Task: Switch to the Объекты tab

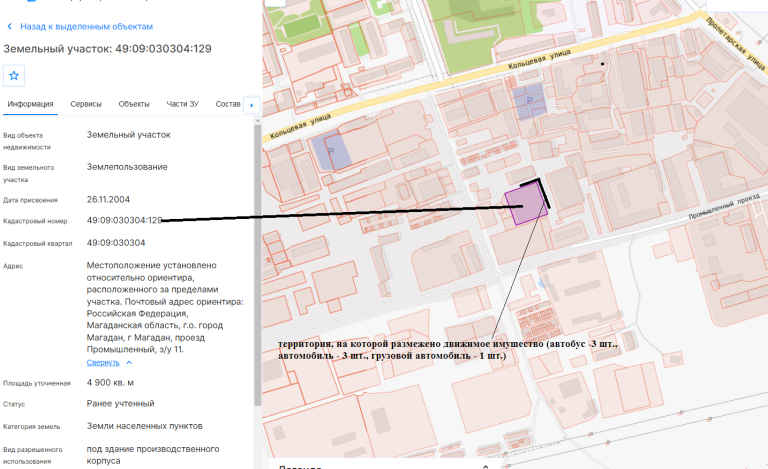Action: tap(134, 104)
